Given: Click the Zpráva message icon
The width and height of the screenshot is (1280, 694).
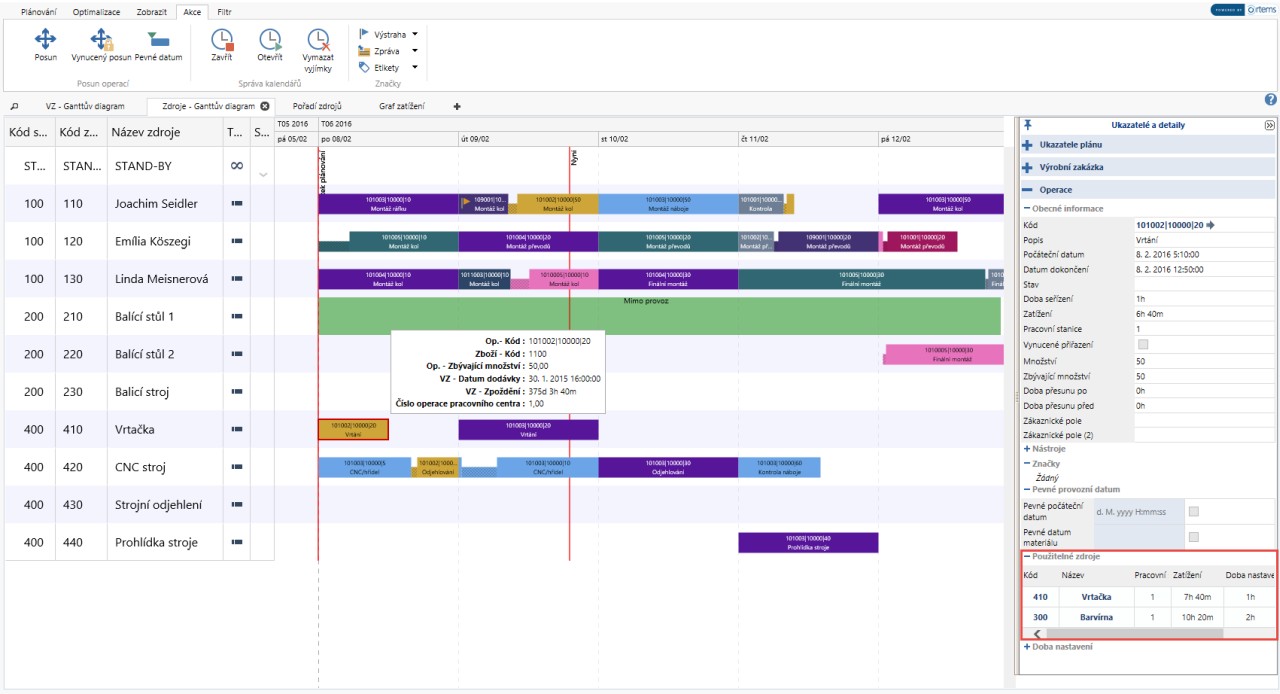Looking at the screenshot, I should click(x=364, y=50).
